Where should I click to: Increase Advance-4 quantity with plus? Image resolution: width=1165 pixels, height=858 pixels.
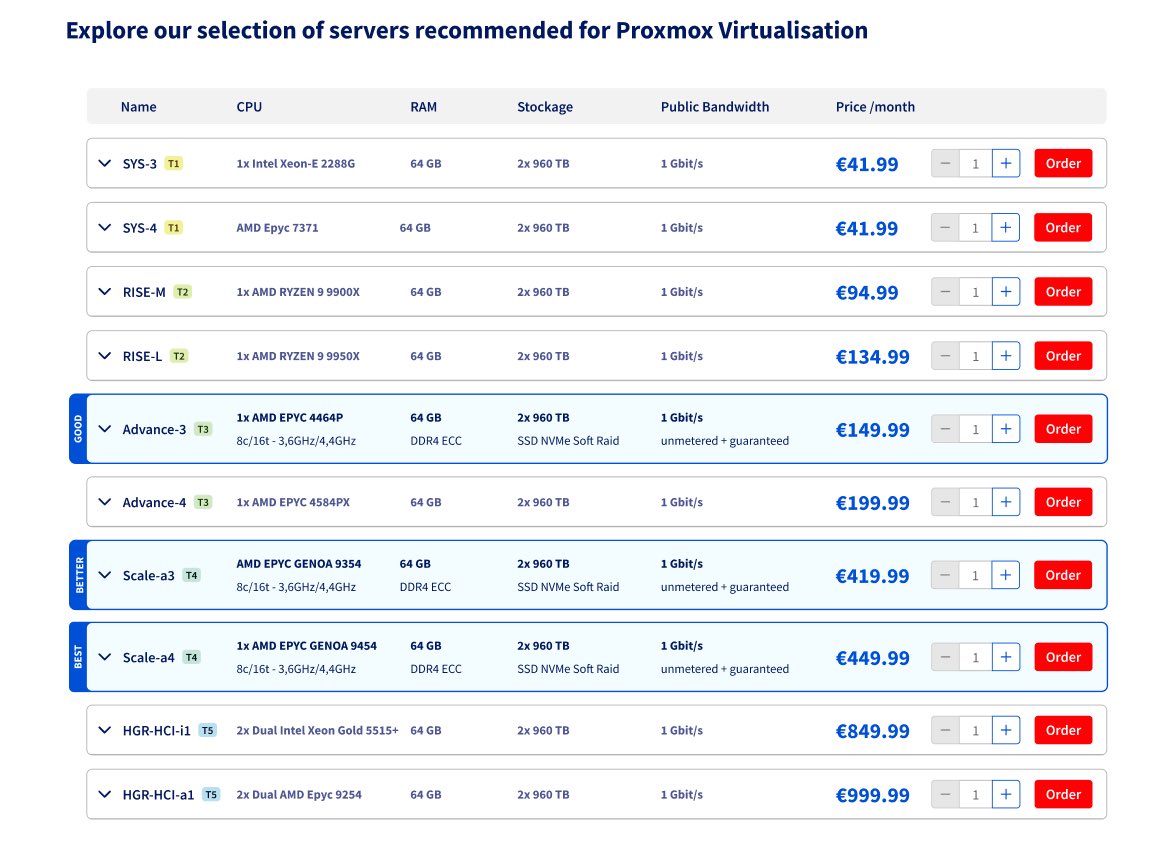point(1005,502)
